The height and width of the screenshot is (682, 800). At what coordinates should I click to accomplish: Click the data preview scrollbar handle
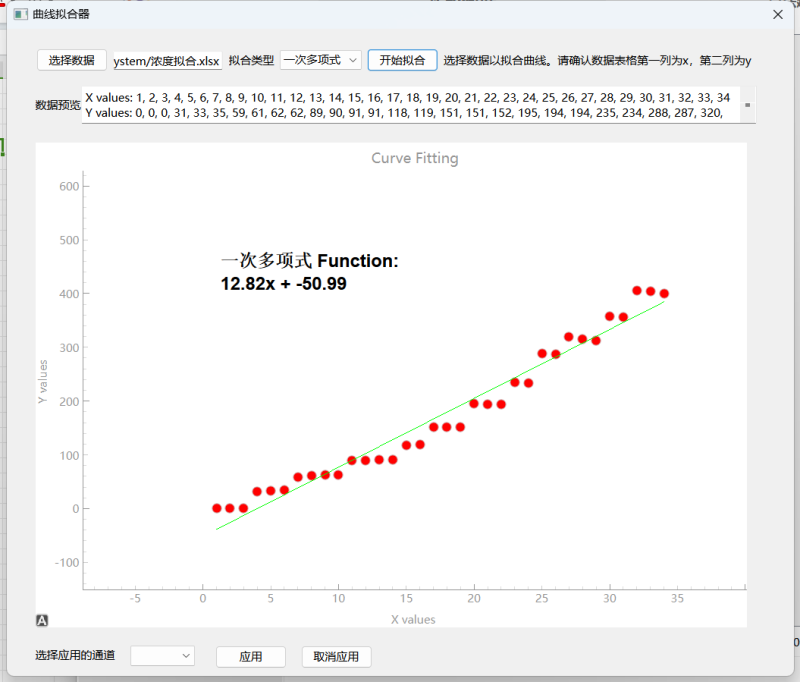click(x=747, y=105)
